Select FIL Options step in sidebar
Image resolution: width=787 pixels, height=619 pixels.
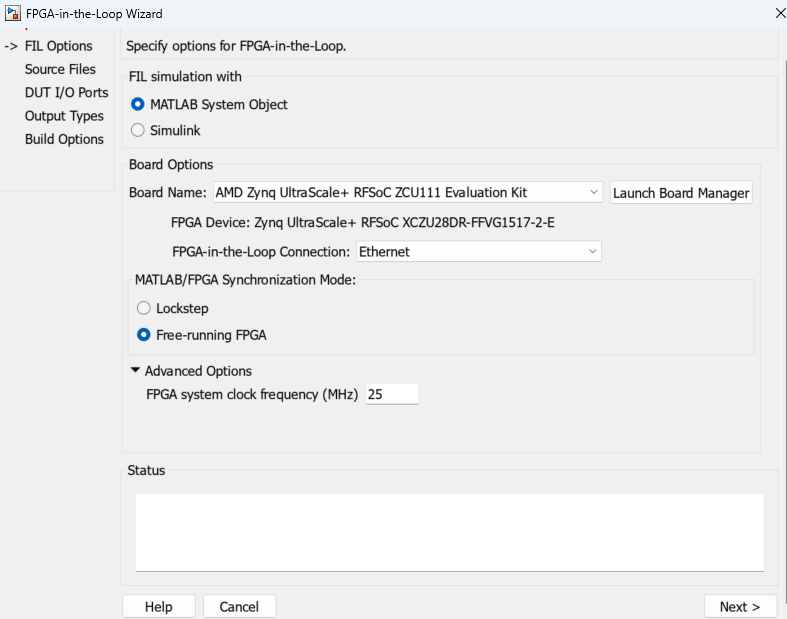pyautogui.click(x=58, y=46)
